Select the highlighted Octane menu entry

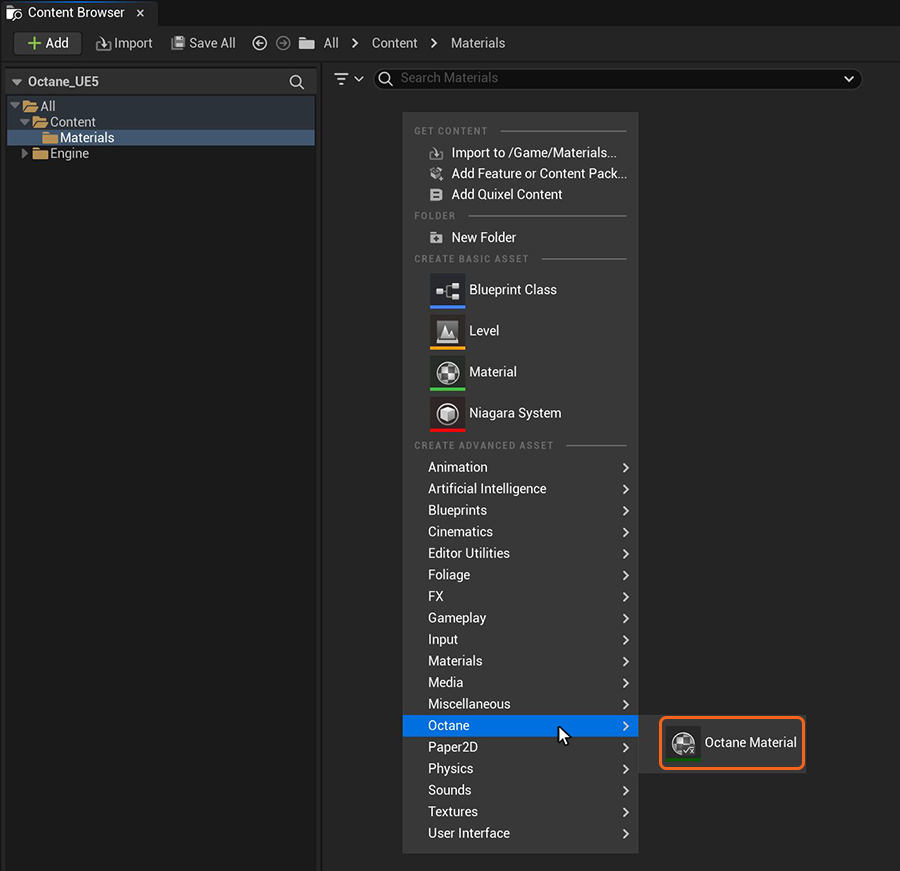click(520, 726)
